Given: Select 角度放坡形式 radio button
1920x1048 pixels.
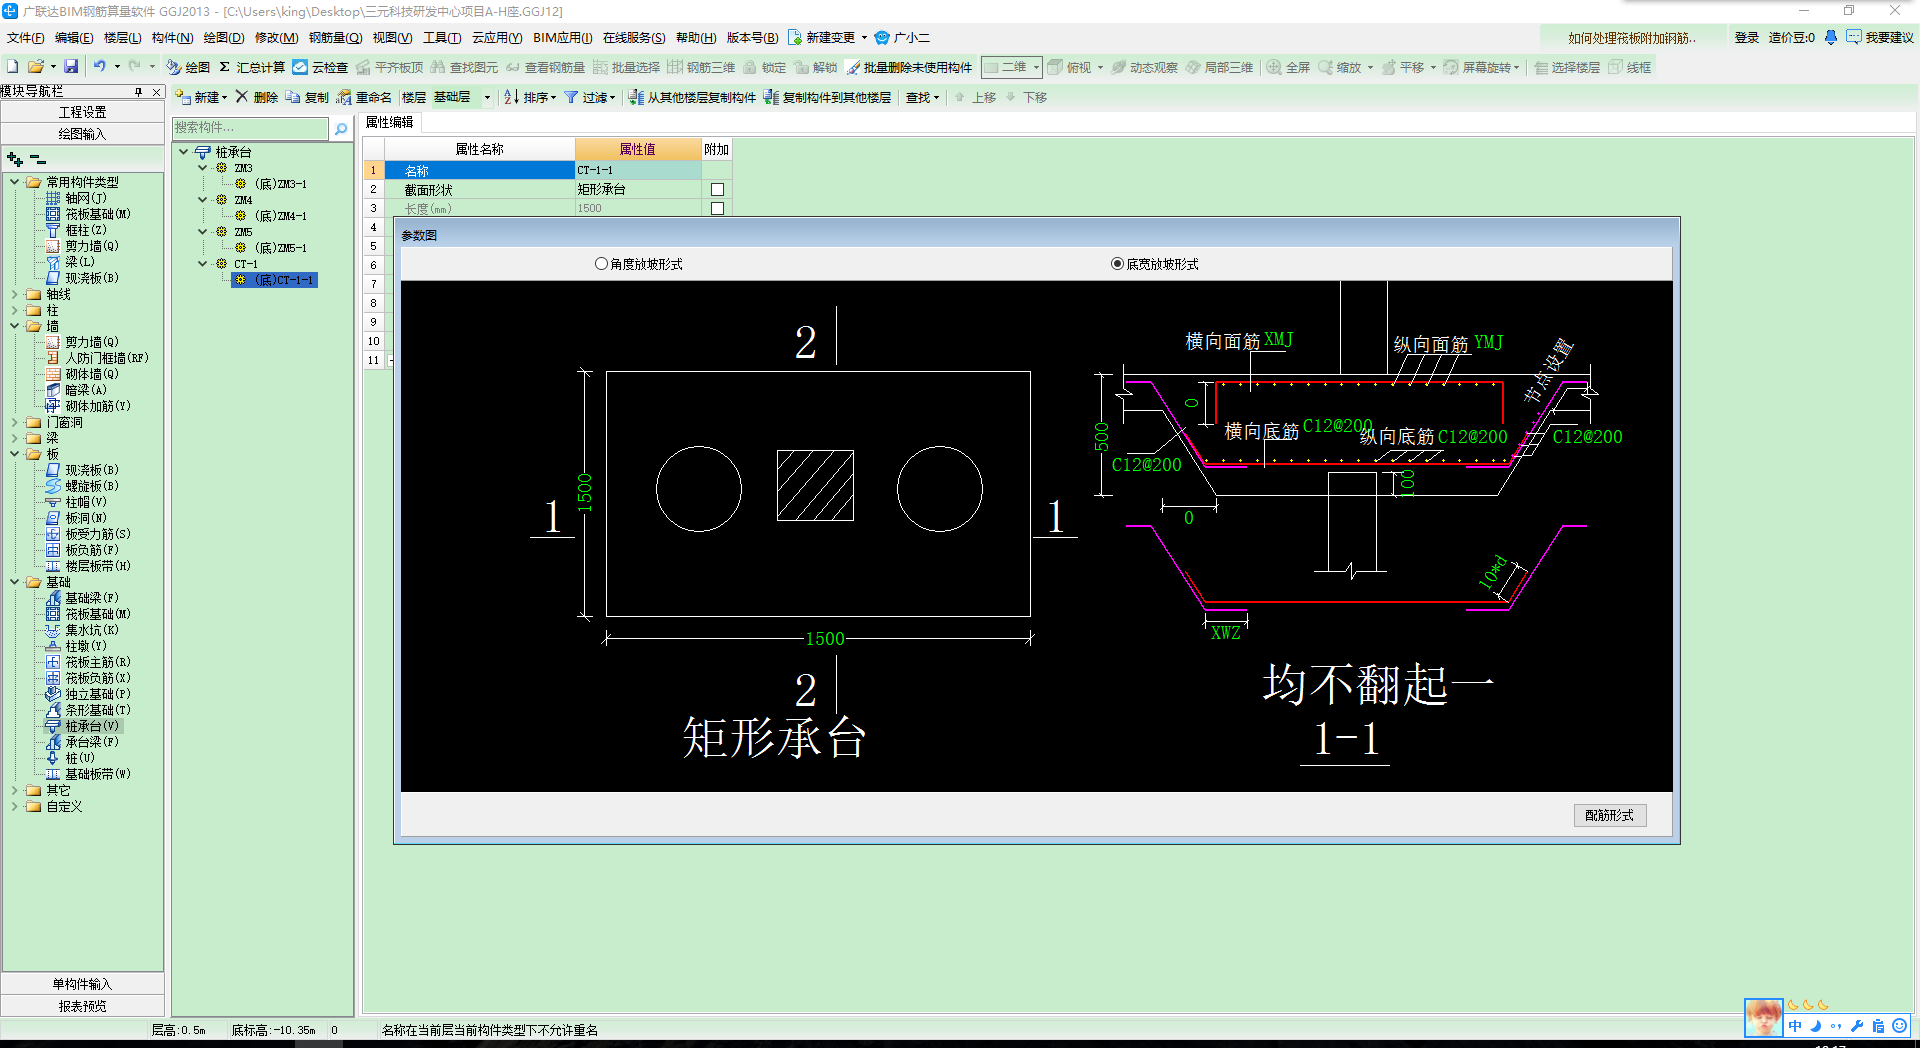Looking at the screenshot, I should (601, 264).
